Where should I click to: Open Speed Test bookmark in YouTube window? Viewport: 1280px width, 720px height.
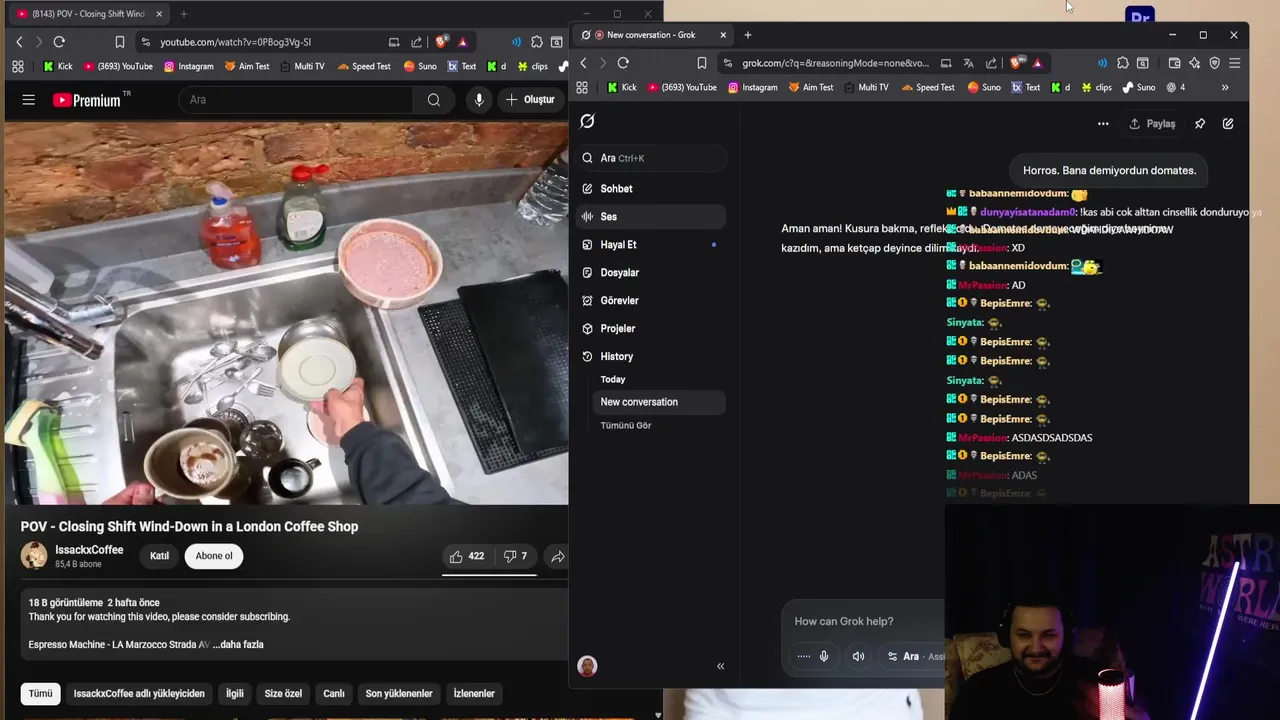click(x=365, y=67)
